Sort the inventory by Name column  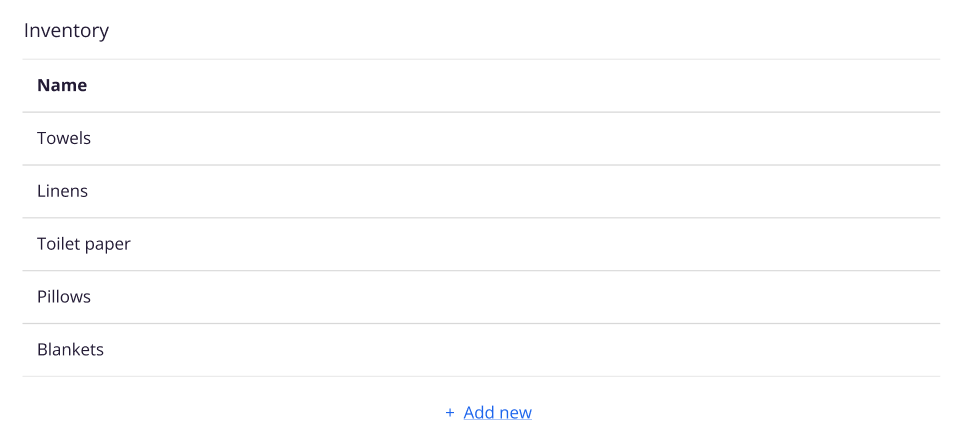[x=62, y=85]
